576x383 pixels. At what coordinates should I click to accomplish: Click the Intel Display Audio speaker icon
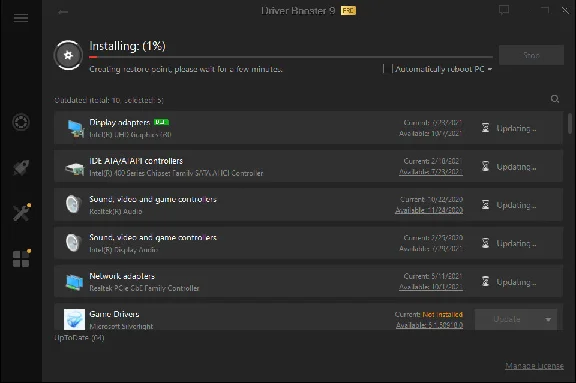click(73, 243)
